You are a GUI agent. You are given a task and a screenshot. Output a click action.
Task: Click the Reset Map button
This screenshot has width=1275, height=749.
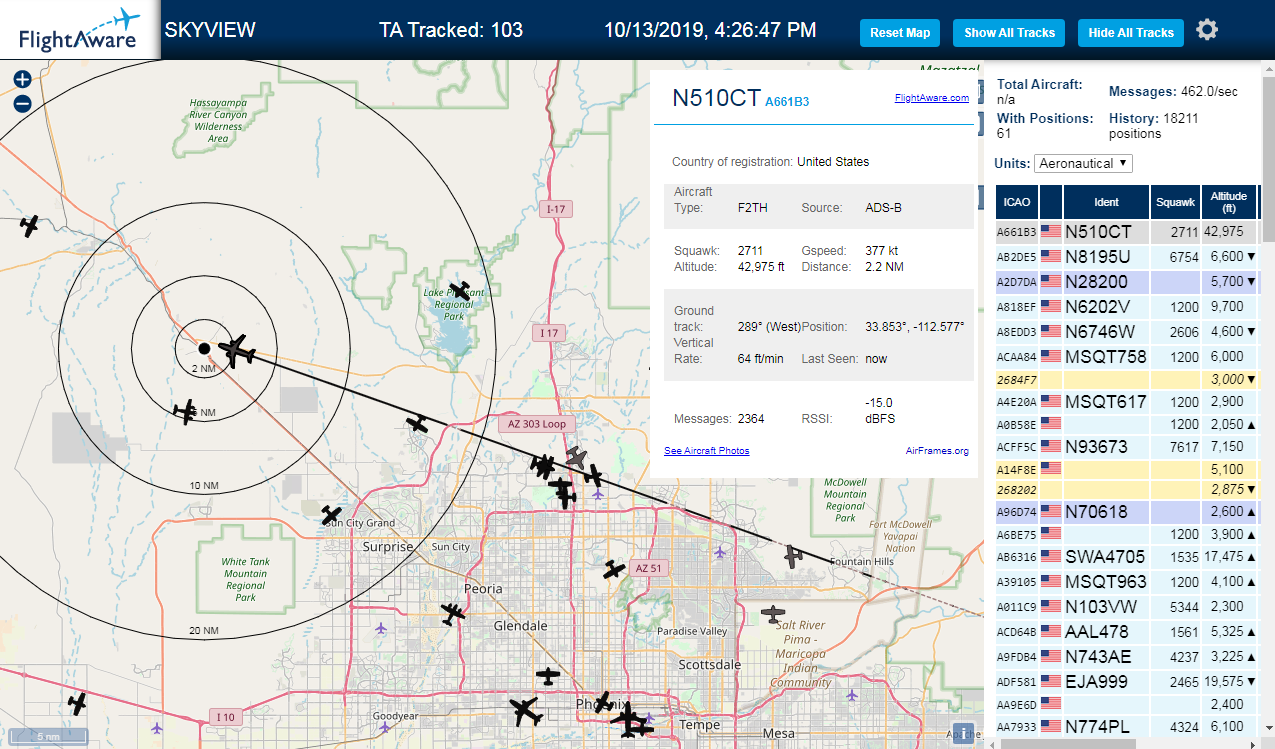[x=900, y=32]
